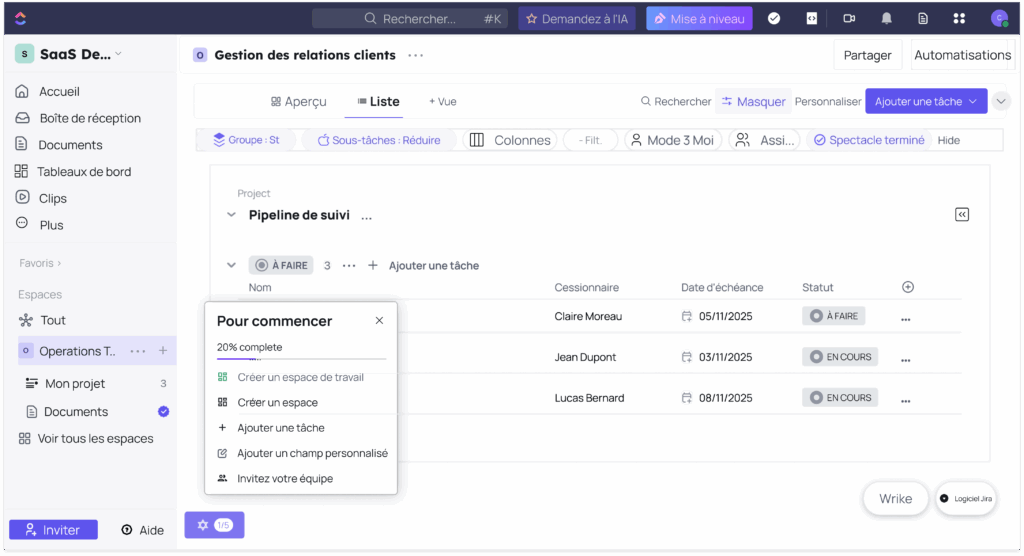The width and height of the screenshot is (1024, 556).
Task: Show more options via Plus
Action: 51,225
